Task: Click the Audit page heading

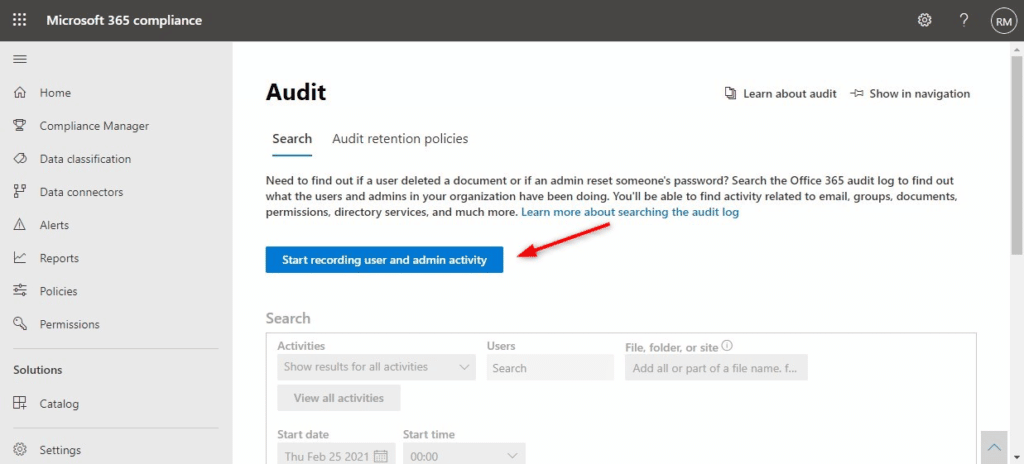Action: click(x=296, y=93)
